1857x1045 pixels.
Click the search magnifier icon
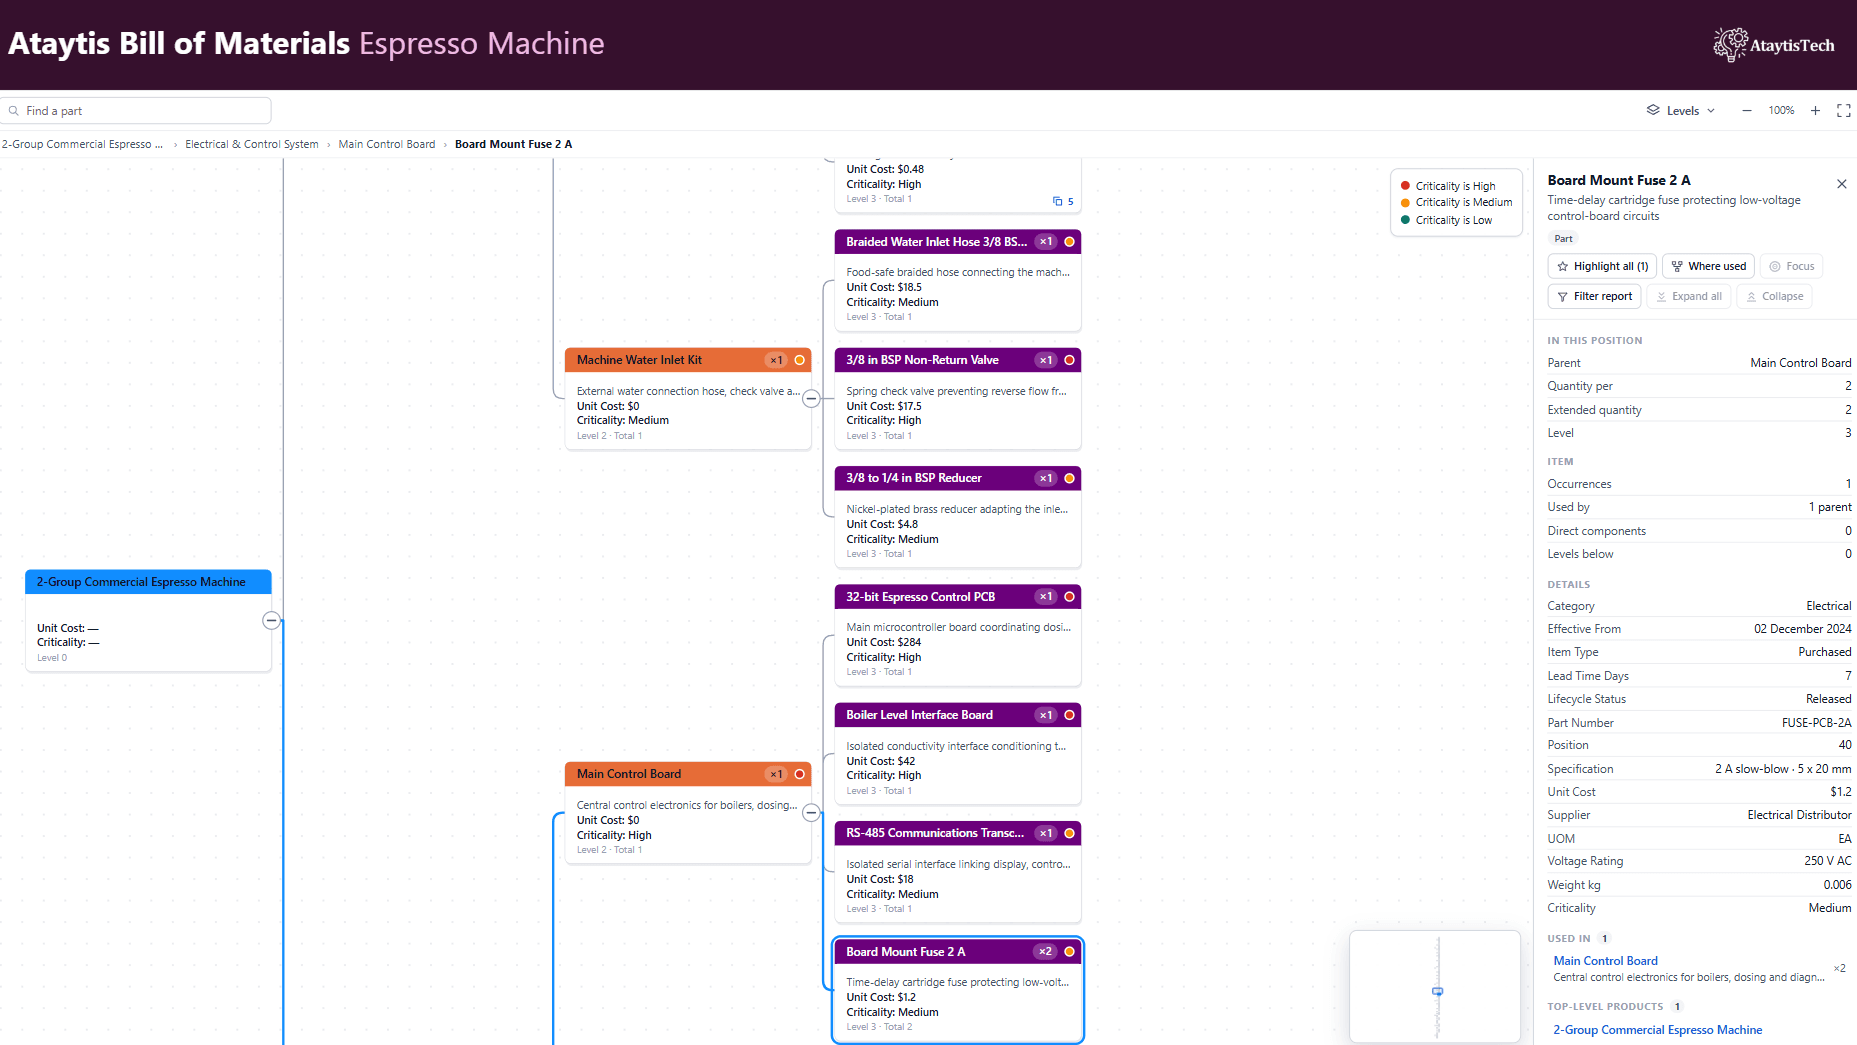click(x=14, y=111)
